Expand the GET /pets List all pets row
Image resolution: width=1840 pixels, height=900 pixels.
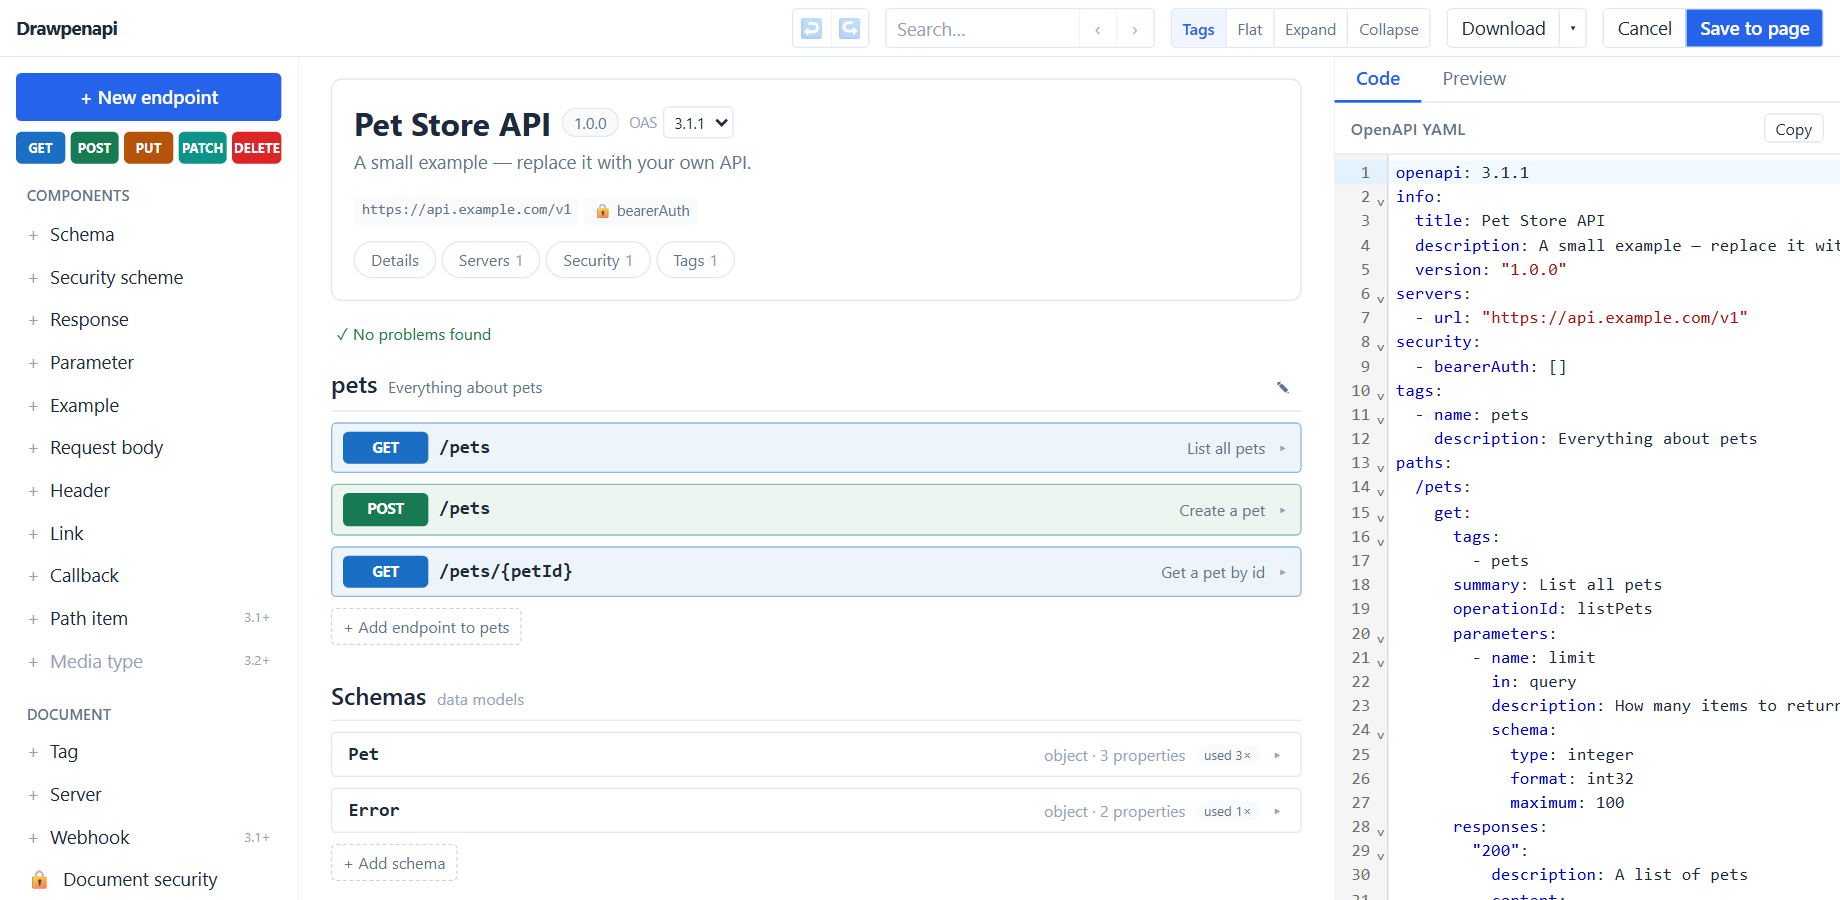pyautogui.click(x=816, y=448)
